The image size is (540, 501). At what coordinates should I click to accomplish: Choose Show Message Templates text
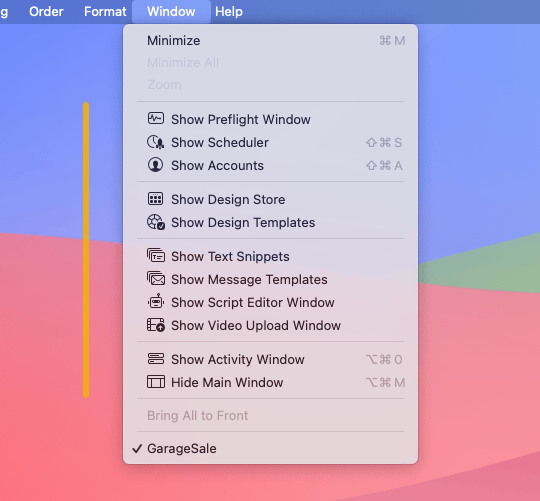click(x=249, y=279)
